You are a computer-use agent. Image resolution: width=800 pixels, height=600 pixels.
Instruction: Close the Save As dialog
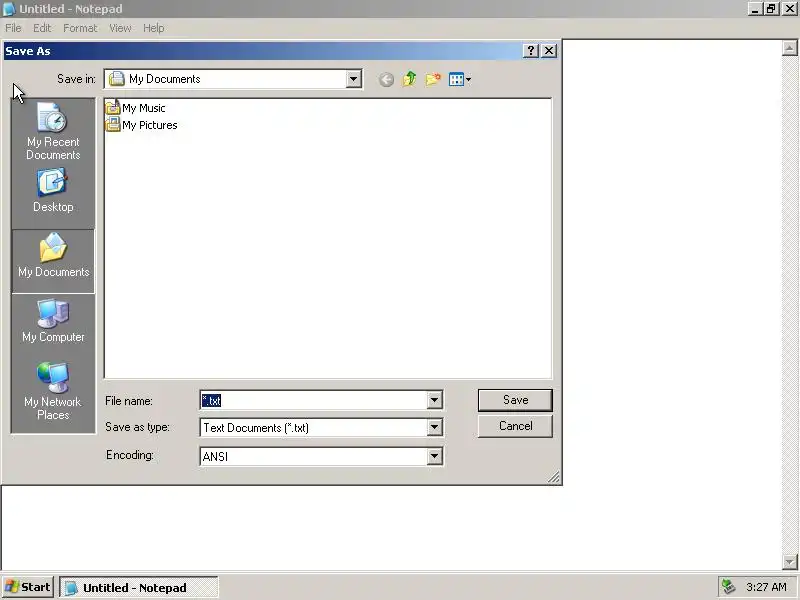click(x=549, y=51)
